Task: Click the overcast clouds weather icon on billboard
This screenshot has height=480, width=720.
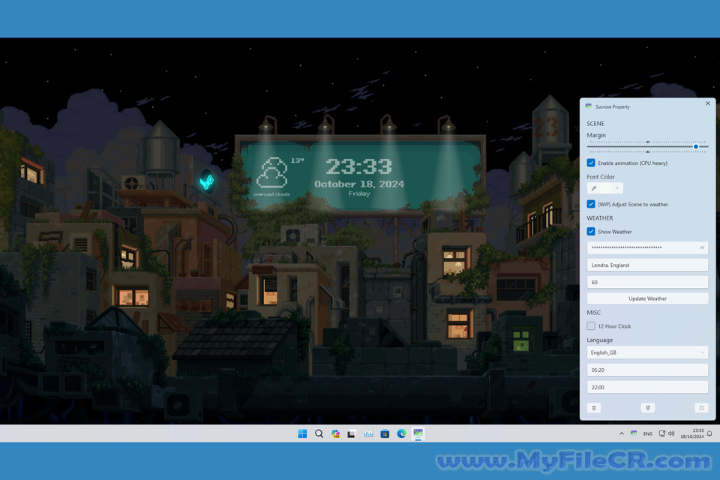Action: click(x=273, y=173)
